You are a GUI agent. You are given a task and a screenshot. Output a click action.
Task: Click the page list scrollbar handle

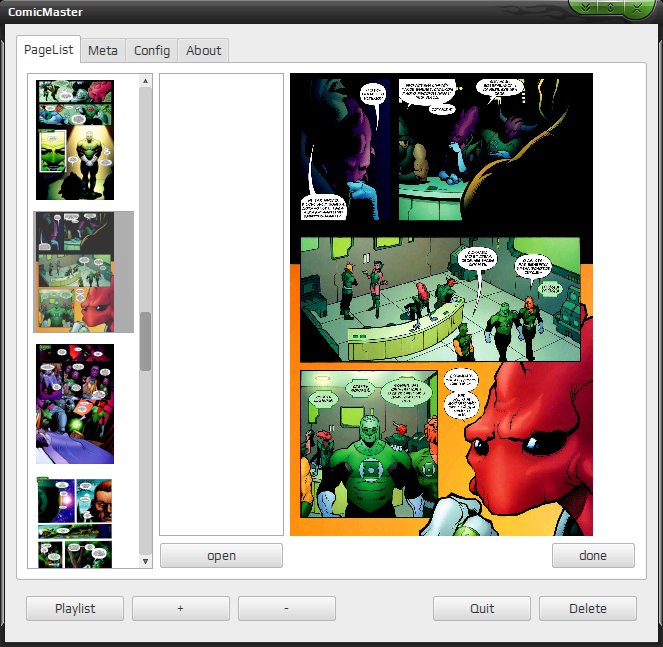(145, 341)
